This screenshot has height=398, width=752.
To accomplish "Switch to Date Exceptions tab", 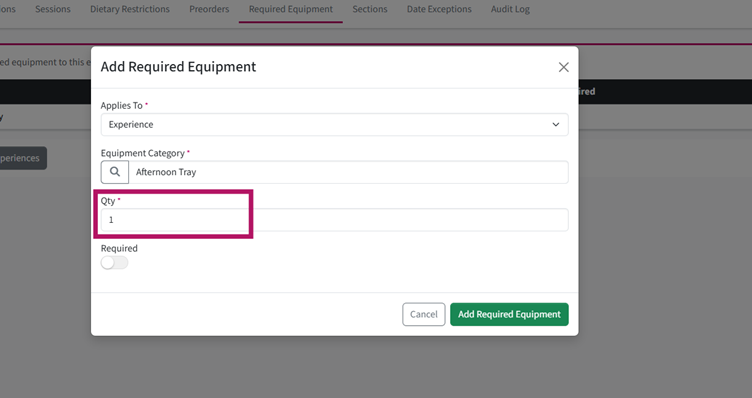I will (439, 9).
